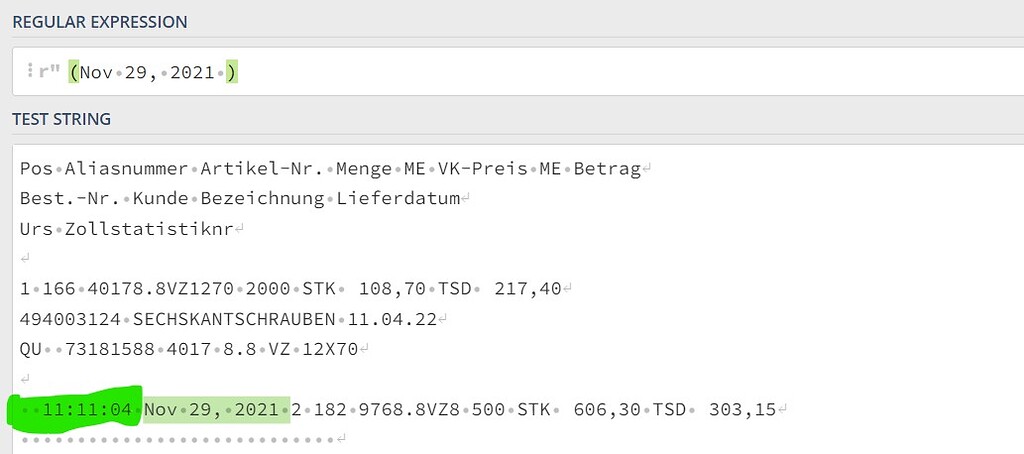
Task: Click '73181588' in the QU line
Action: pyautogui.click(x=110, y=349)
